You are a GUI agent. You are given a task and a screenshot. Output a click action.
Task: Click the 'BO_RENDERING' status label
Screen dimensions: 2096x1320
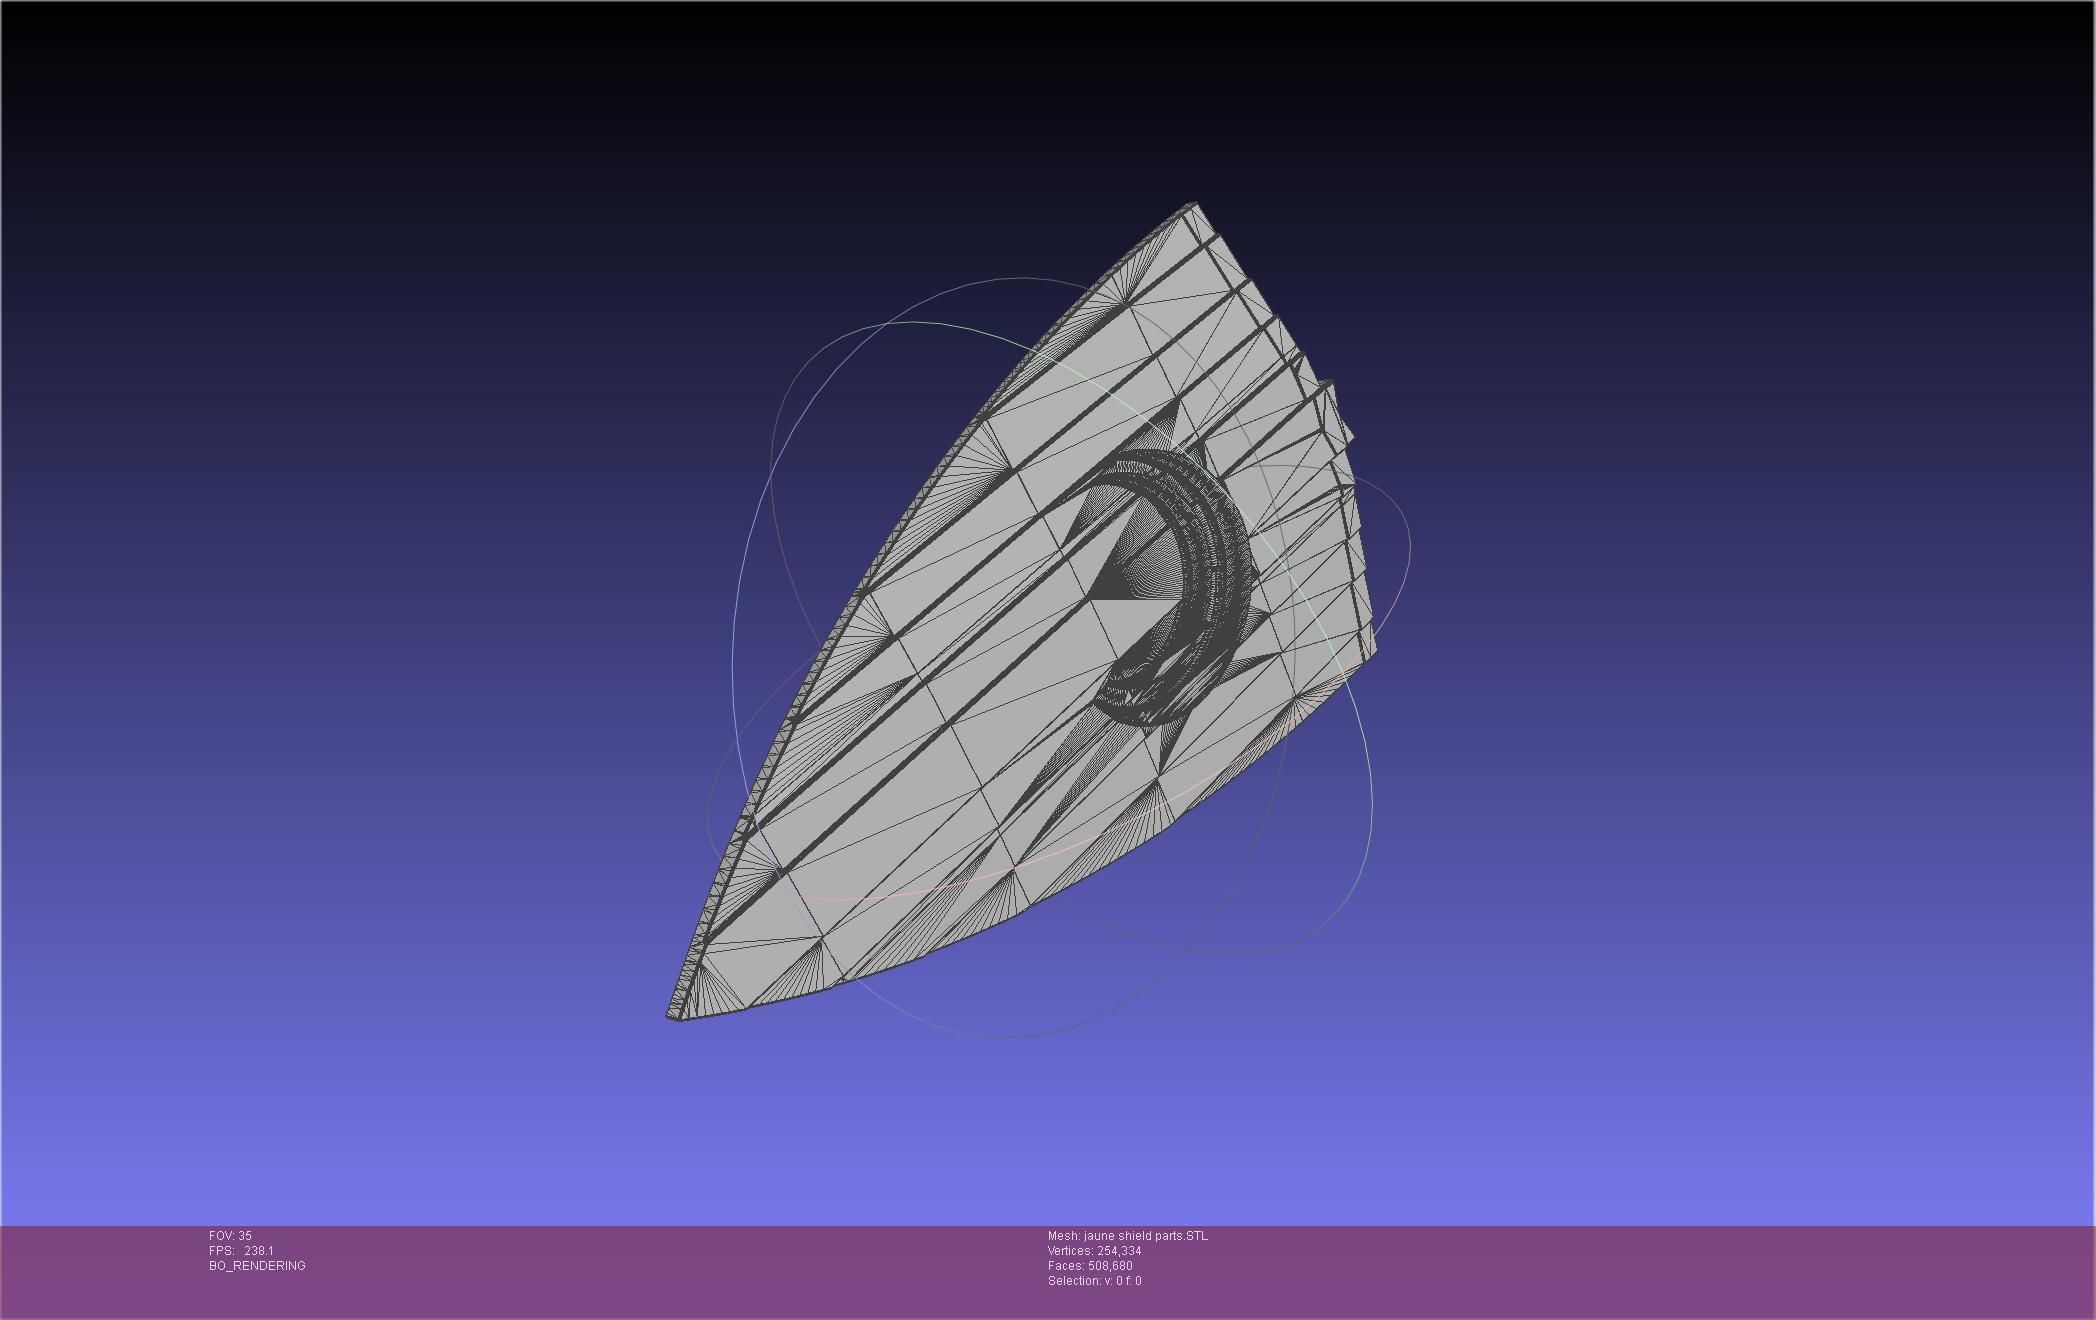click(x=257, y=1266)
